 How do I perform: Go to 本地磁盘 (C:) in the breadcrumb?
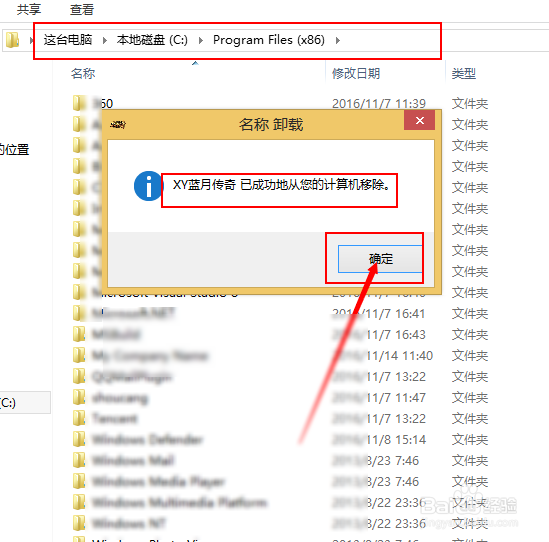[152, 40]
